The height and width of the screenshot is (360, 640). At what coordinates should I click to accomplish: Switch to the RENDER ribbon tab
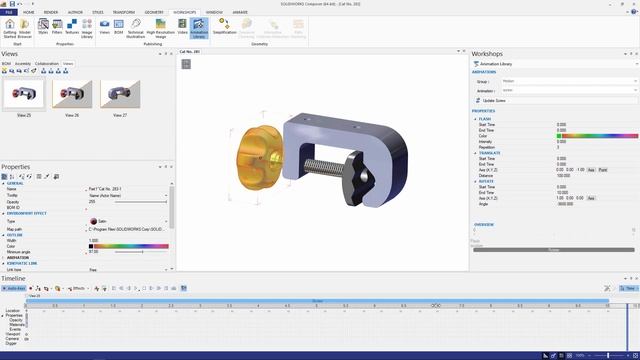point(51,12)
